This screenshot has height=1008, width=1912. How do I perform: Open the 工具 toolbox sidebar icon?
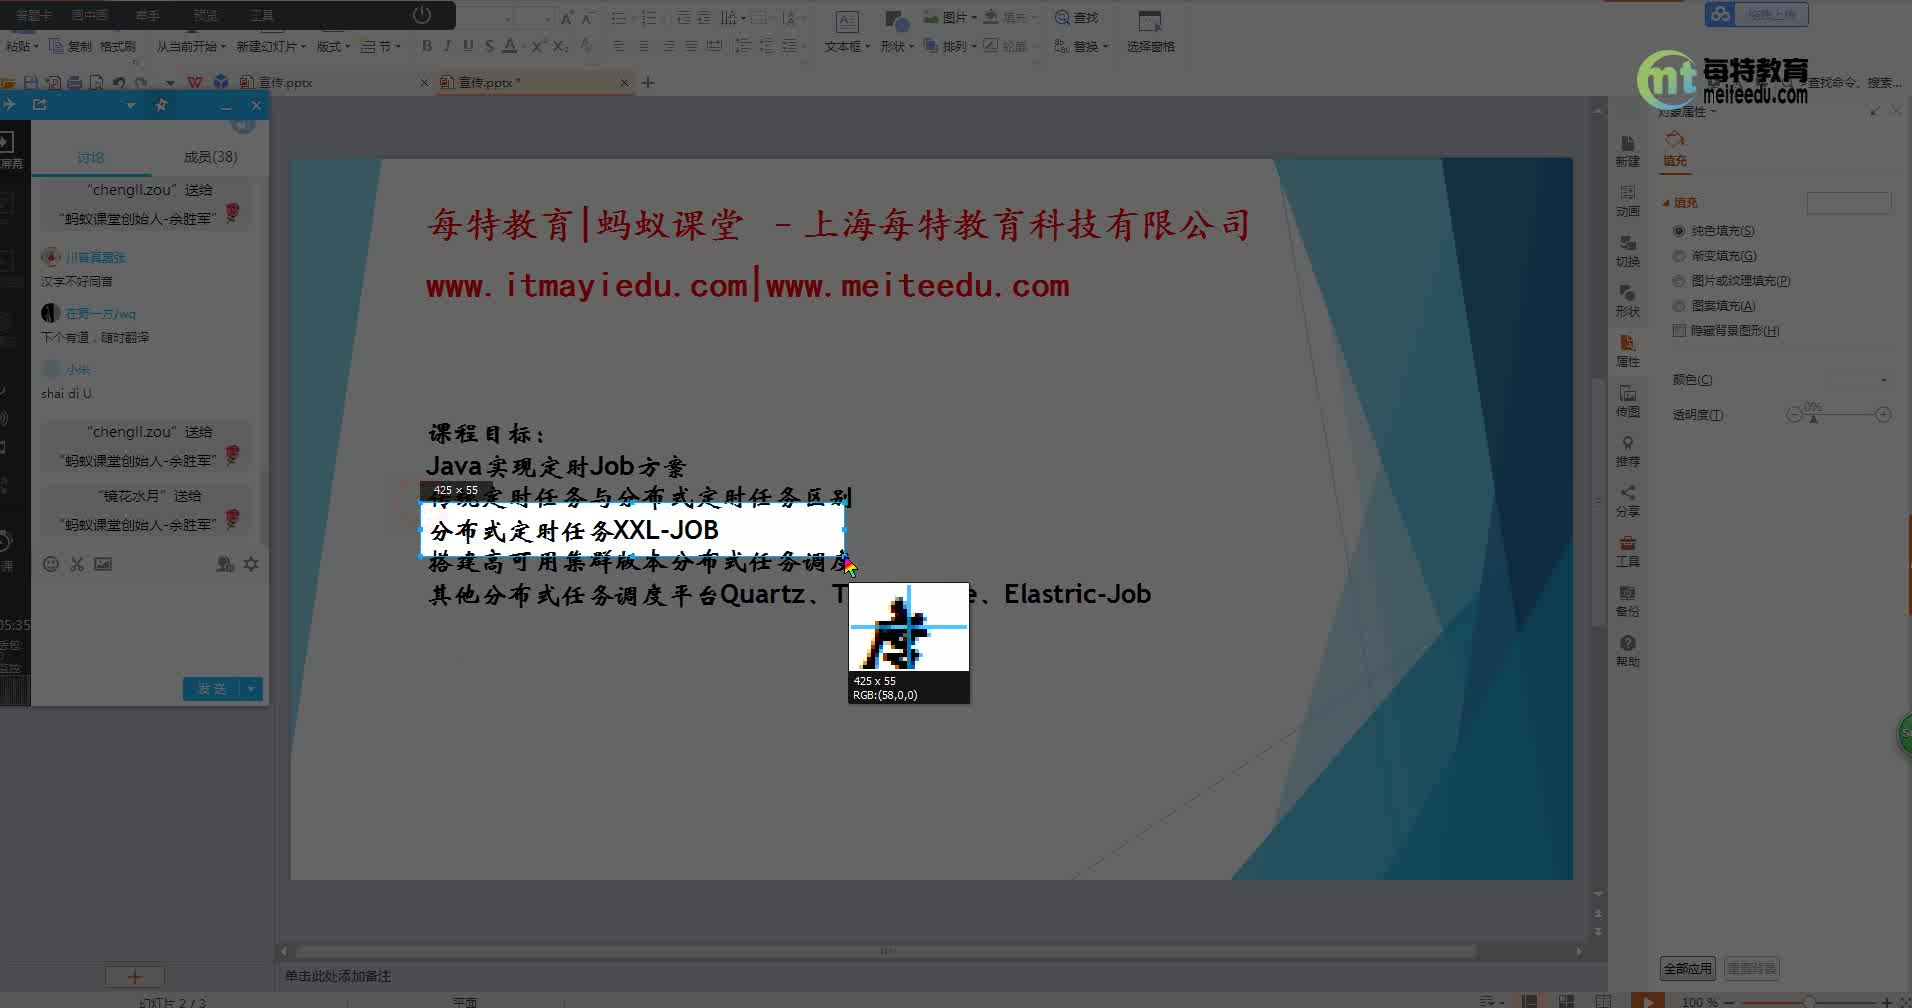1627,551
